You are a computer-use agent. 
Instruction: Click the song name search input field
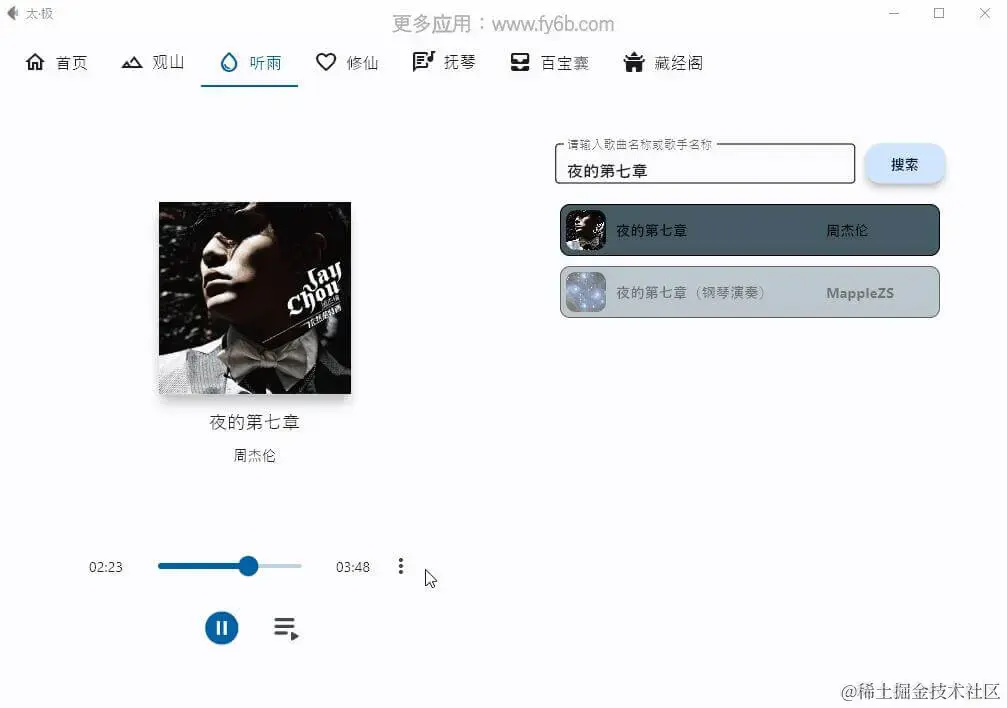(x=705, y=164)
